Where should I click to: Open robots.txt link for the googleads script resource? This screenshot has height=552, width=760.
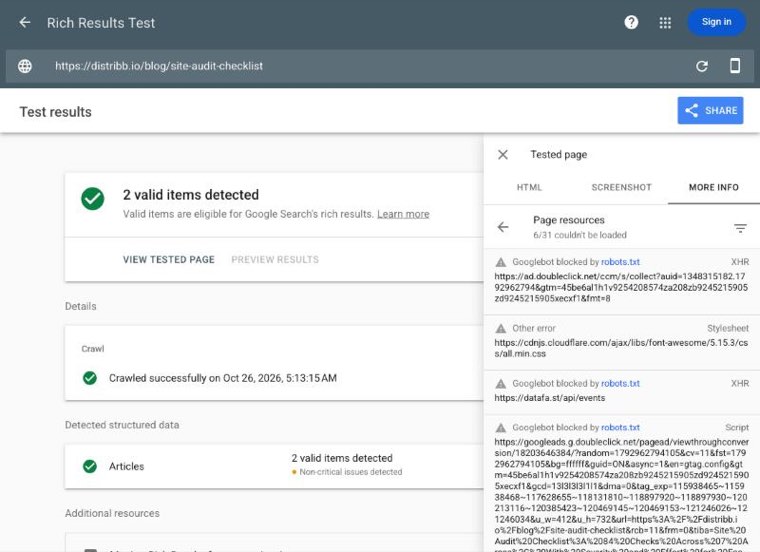click(620, 427)
